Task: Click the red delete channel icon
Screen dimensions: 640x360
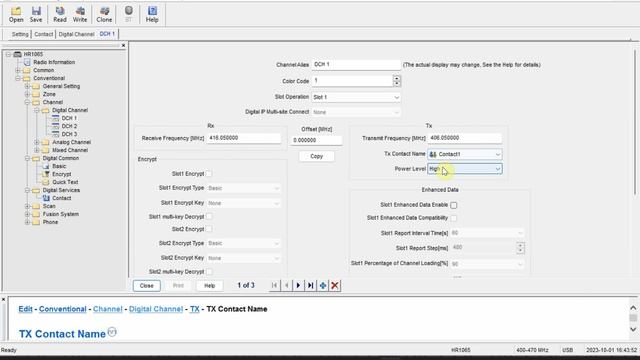Action: click(335, 285)
